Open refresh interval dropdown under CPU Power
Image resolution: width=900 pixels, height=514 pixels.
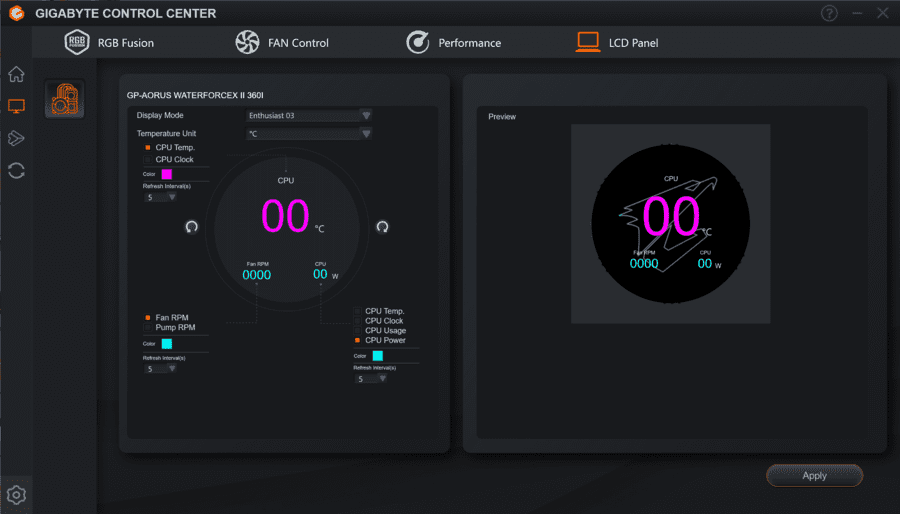tap(370, 379)
